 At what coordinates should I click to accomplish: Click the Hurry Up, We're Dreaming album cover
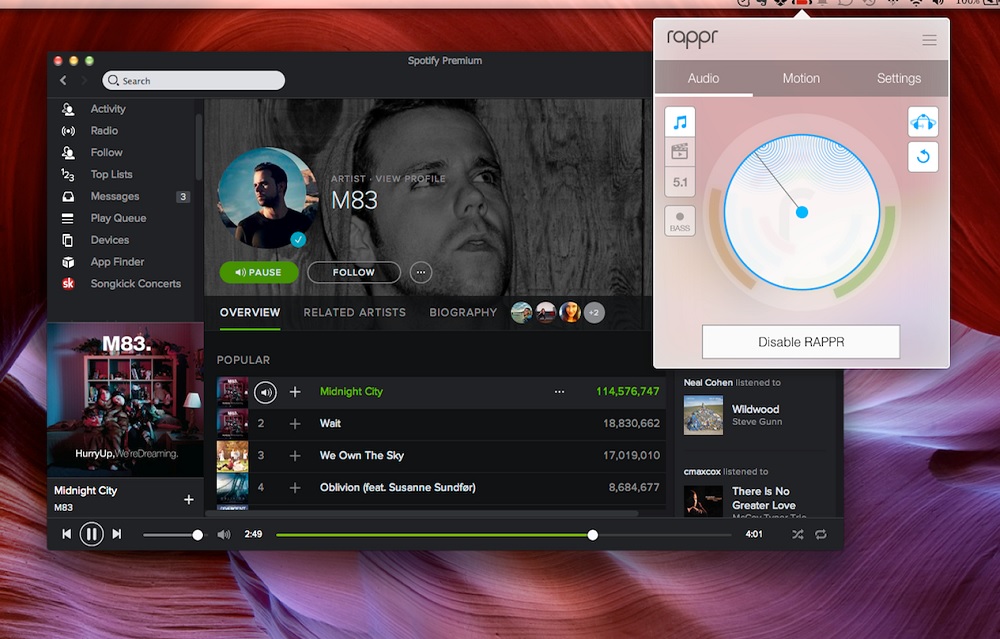tap(126, 400)
